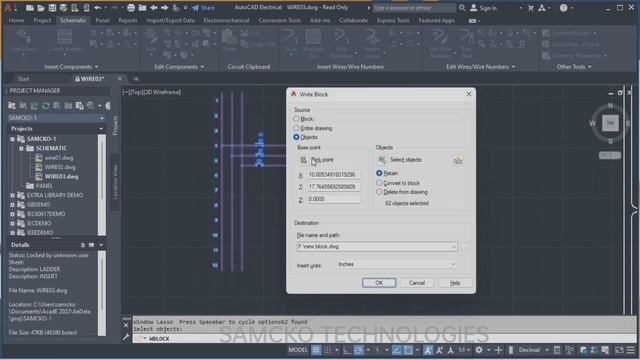
Task: Click OK in Write Block dialog
Action: 379,283
